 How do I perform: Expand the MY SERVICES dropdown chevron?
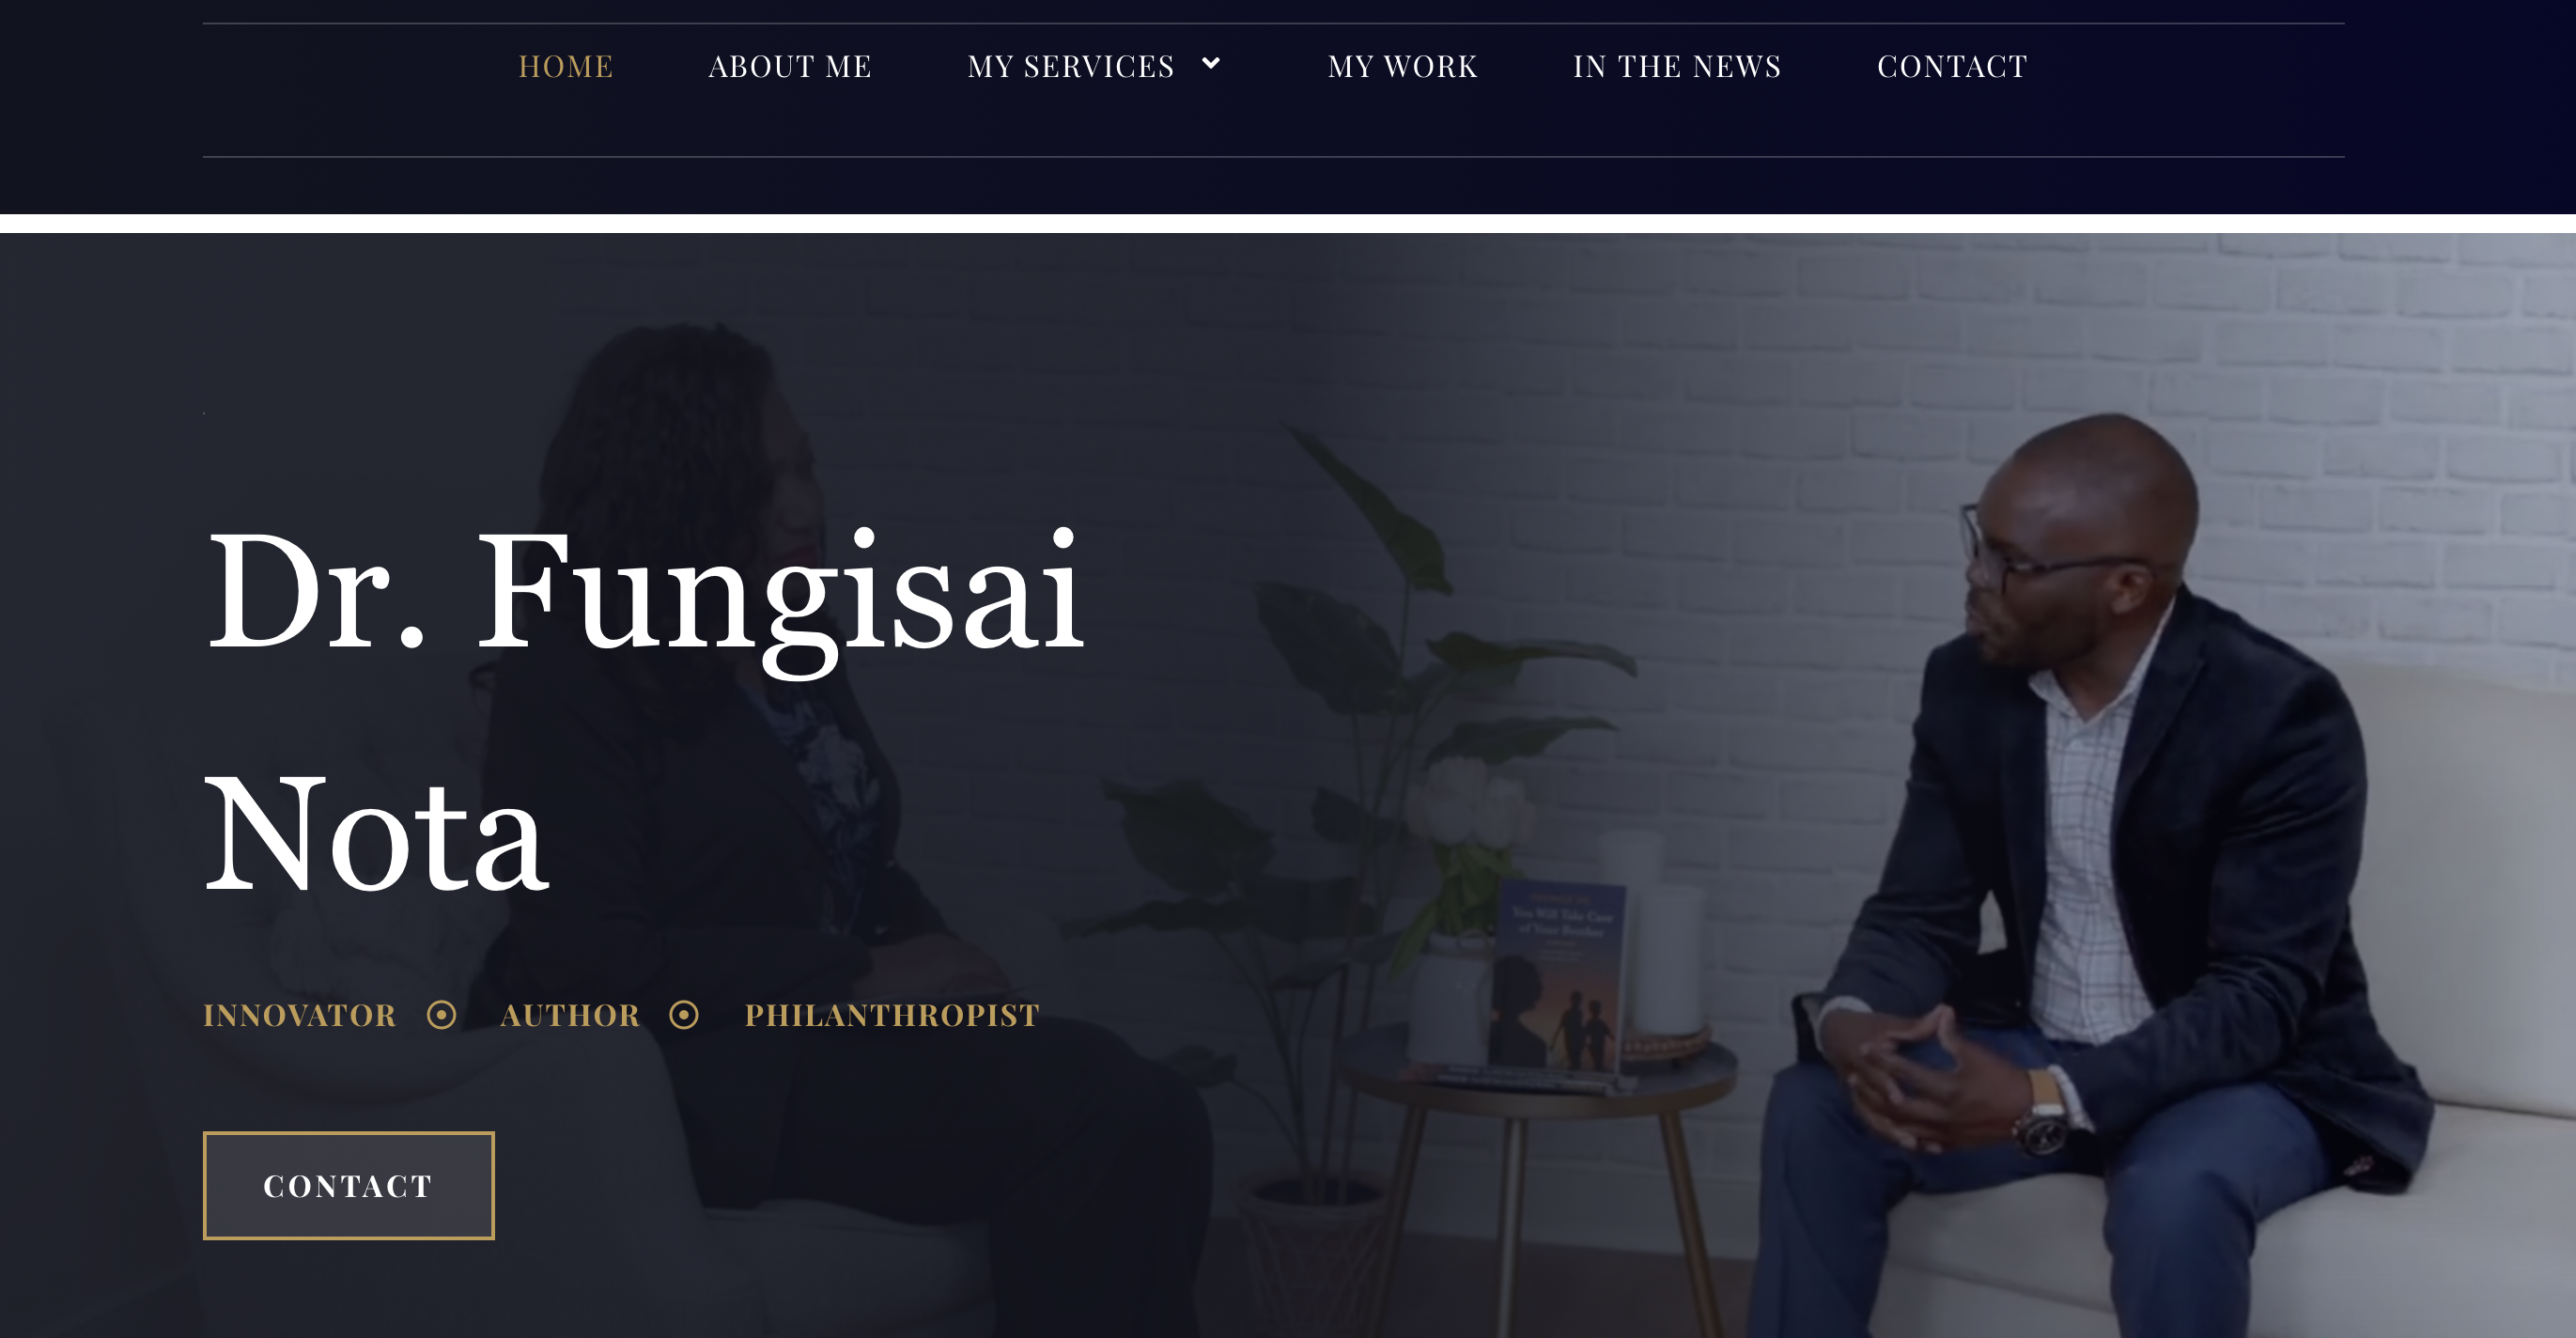tap(1211, 64)
